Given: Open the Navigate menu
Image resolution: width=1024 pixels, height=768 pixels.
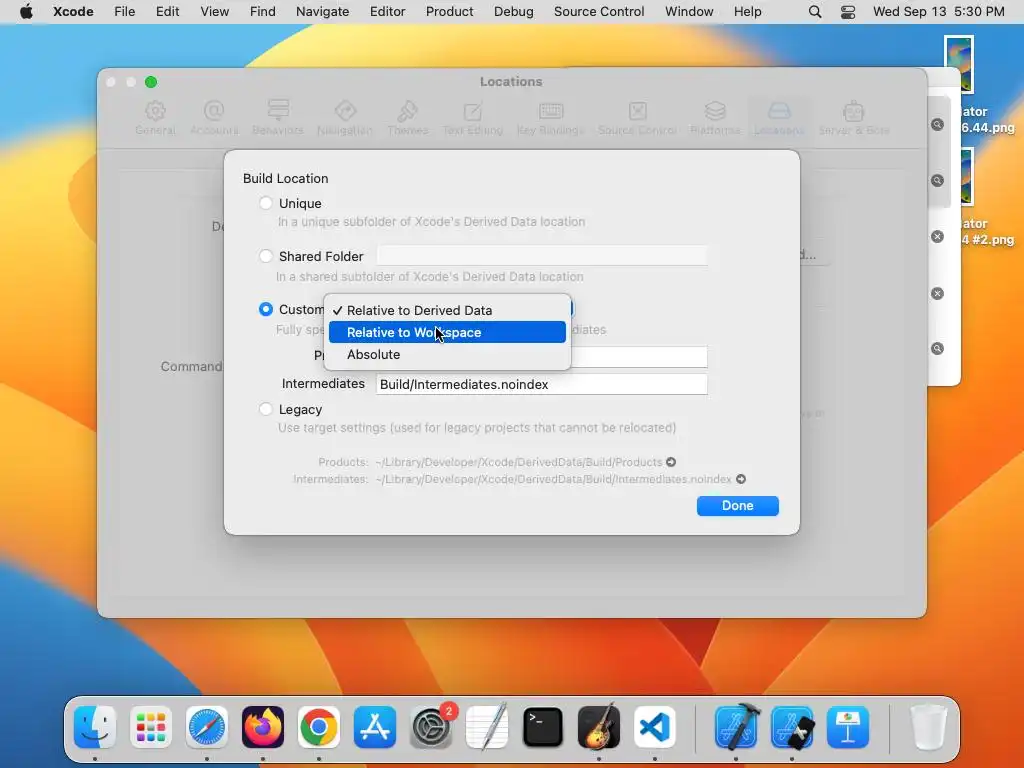Looking at the screenshot, I should [x=322, y=12].
